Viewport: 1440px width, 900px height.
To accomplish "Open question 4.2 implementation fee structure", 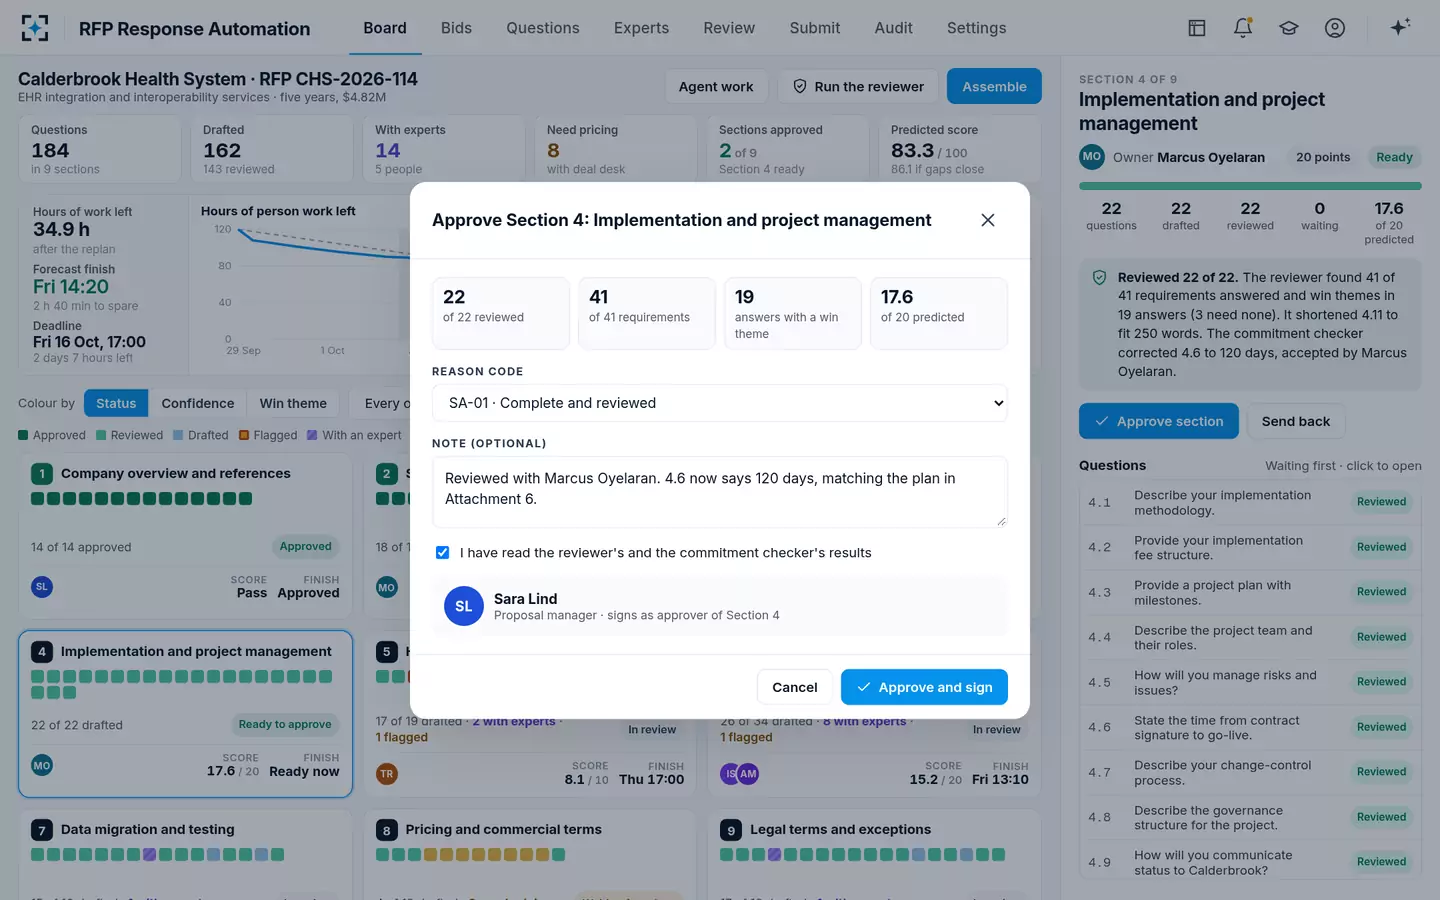I will [1250, 547].
